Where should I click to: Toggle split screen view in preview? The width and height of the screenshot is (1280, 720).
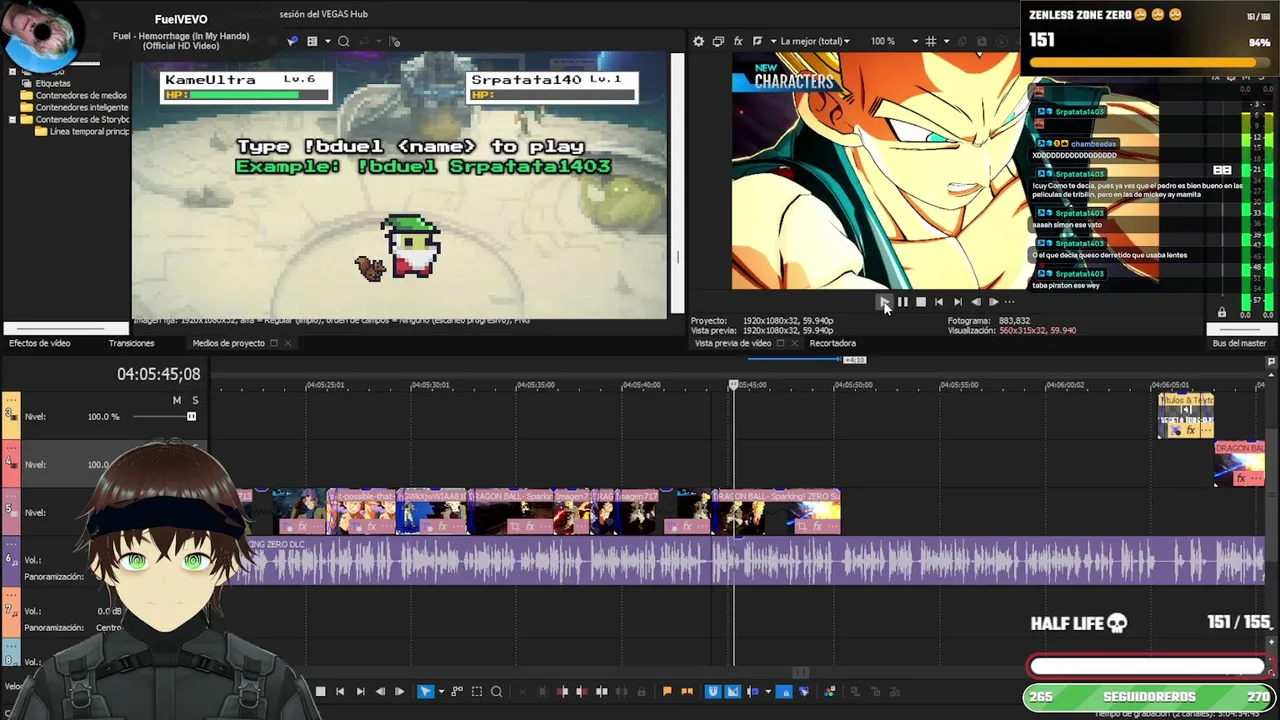[x=757, y=41]
